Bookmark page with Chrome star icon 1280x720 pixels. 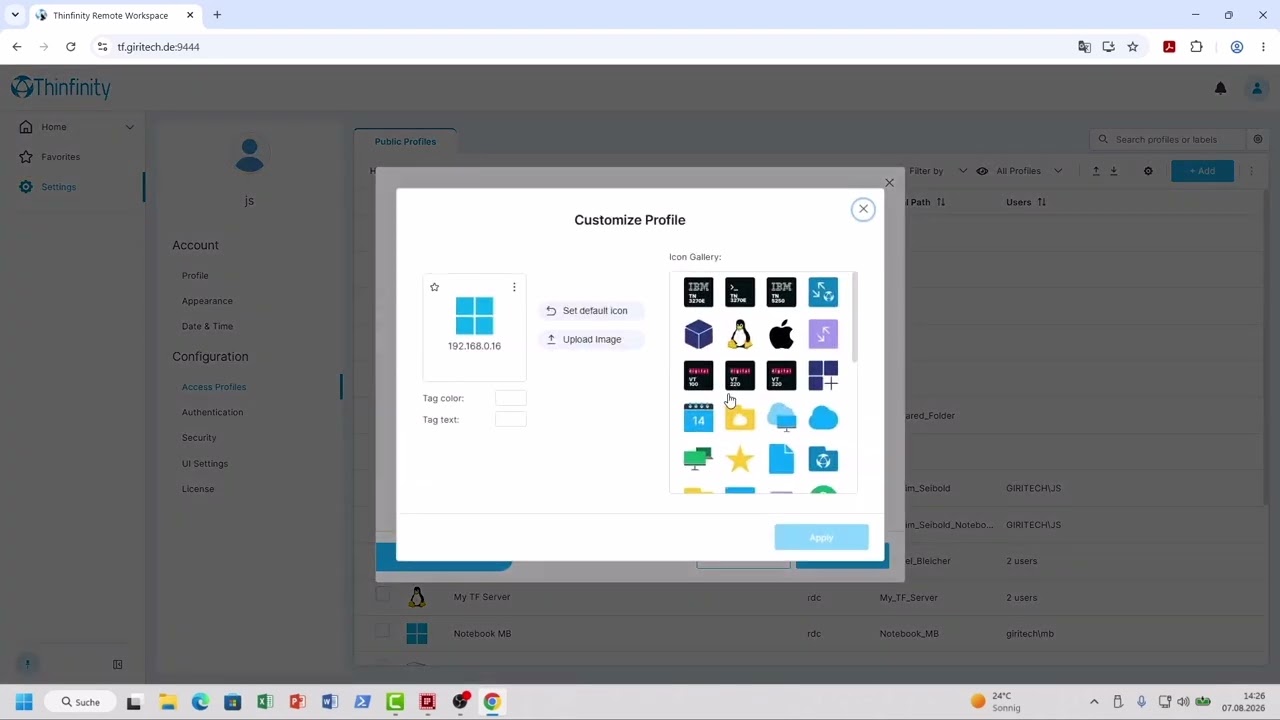tap(1133, 47)
